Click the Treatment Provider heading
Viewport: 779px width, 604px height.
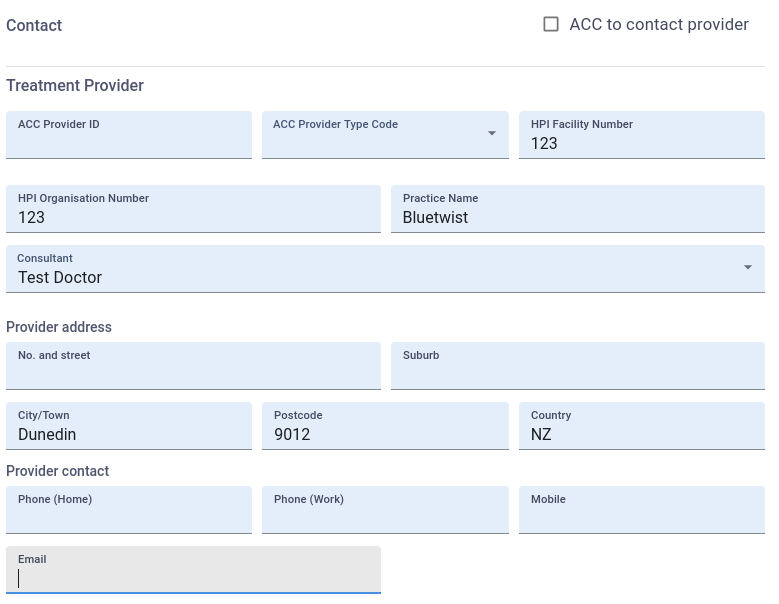[75, 86]
